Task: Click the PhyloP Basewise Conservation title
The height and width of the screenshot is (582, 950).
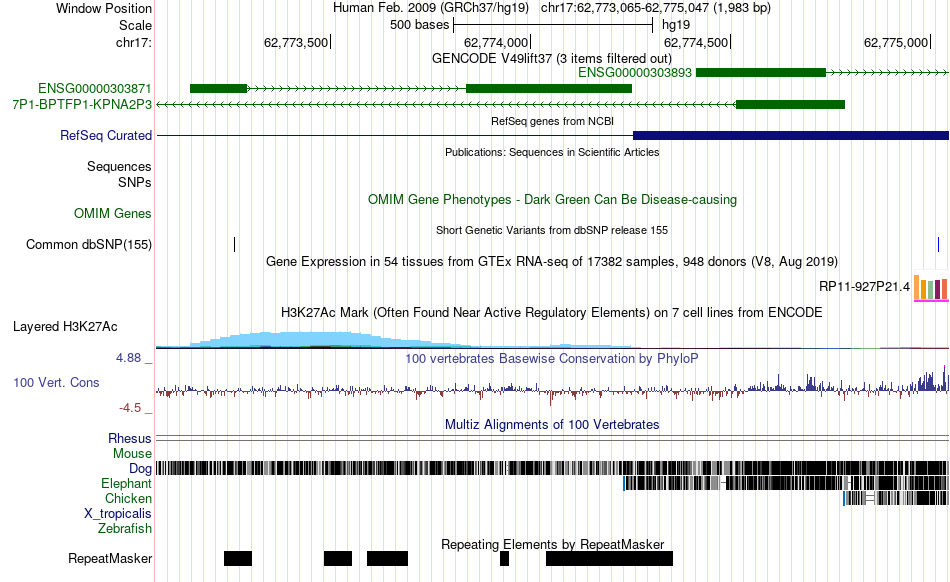Action: [551, 359]
